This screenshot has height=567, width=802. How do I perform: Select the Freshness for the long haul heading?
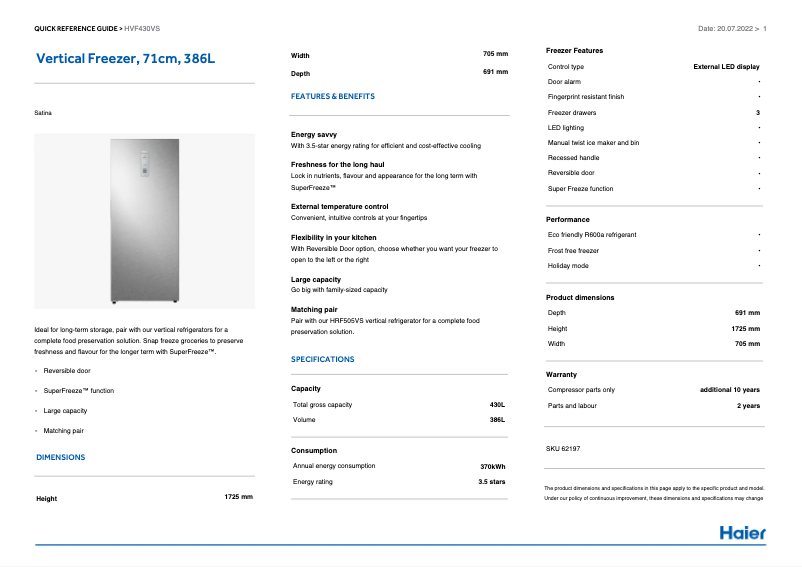coord(337,164)
